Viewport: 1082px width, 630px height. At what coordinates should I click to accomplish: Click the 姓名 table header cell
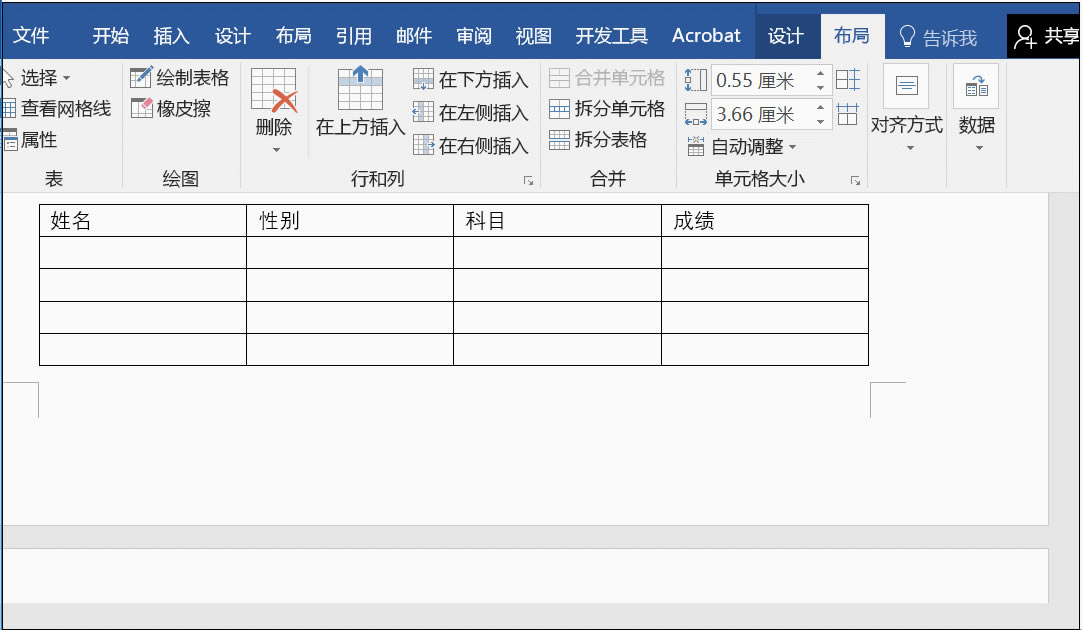click(143, 221)
